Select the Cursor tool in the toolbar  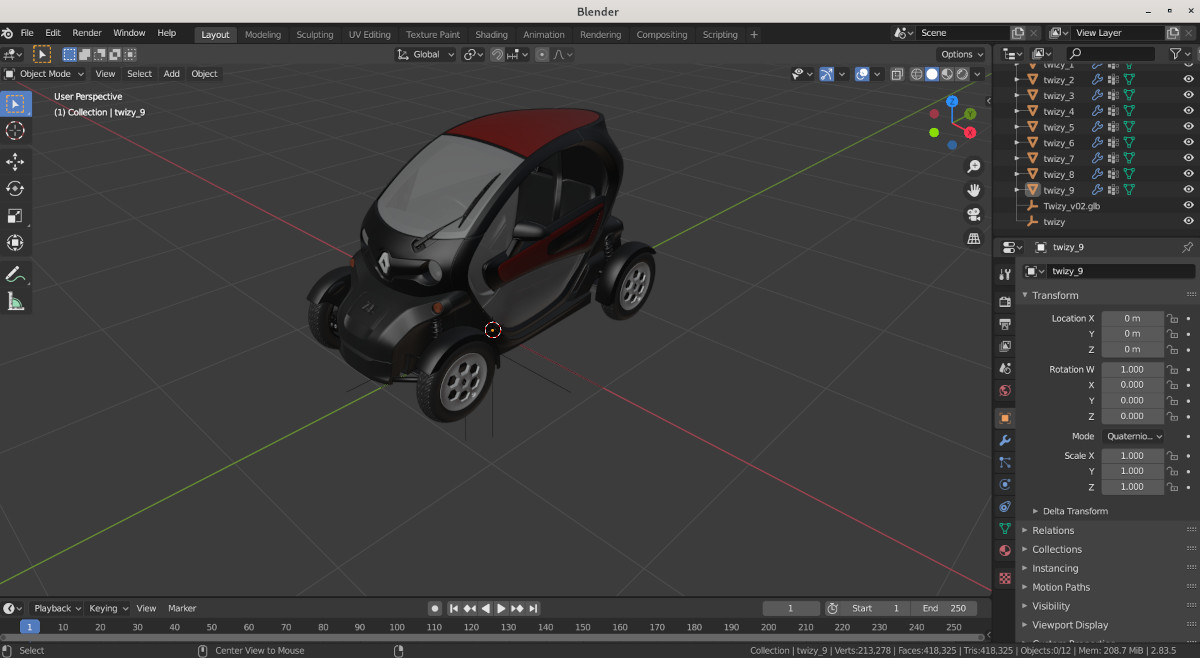pyautogui.click(x=15, y=131)
